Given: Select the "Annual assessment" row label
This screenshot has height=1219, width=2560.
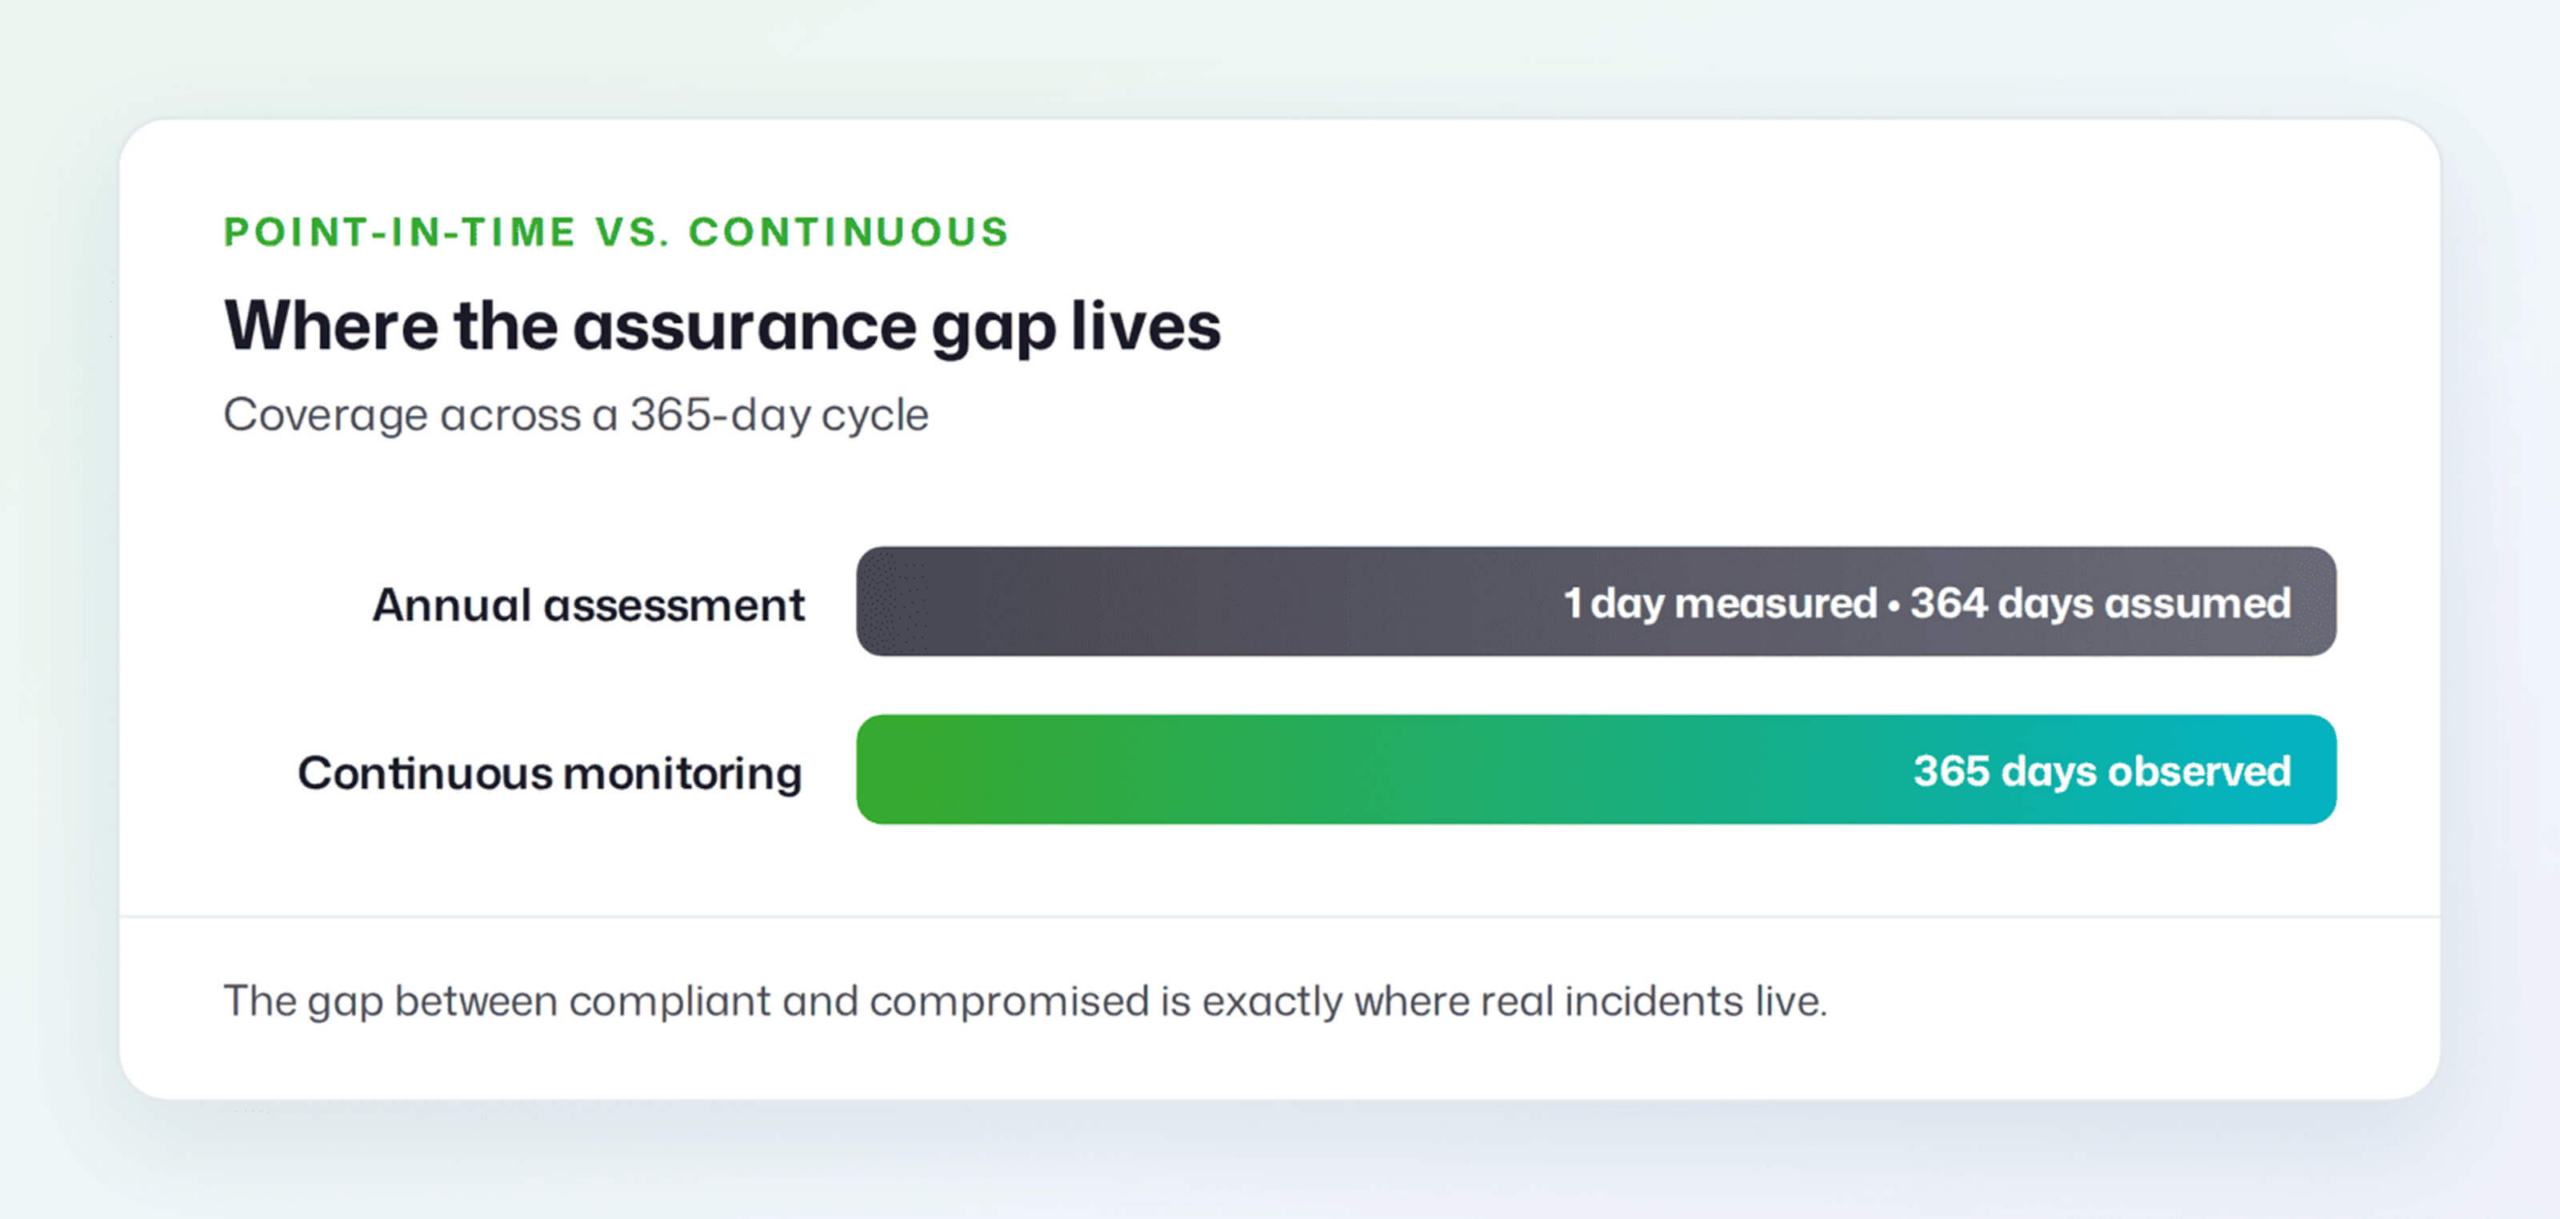Looking at the screenshot, I should [x=589, y=605].
